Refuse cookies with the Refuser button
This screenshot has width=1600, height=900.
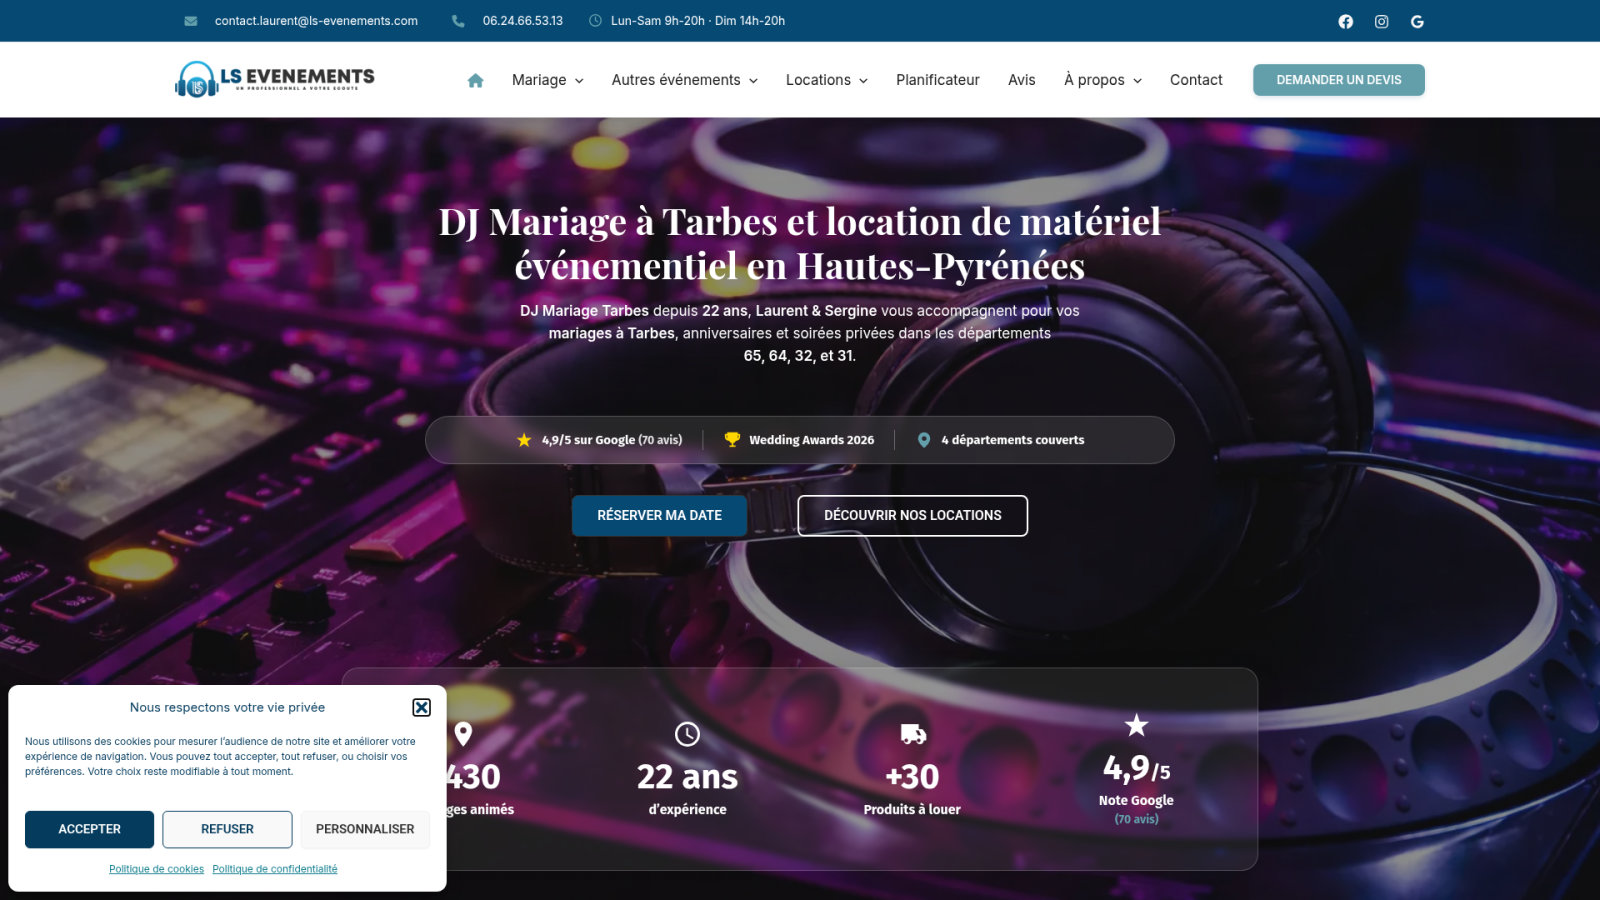227,829
